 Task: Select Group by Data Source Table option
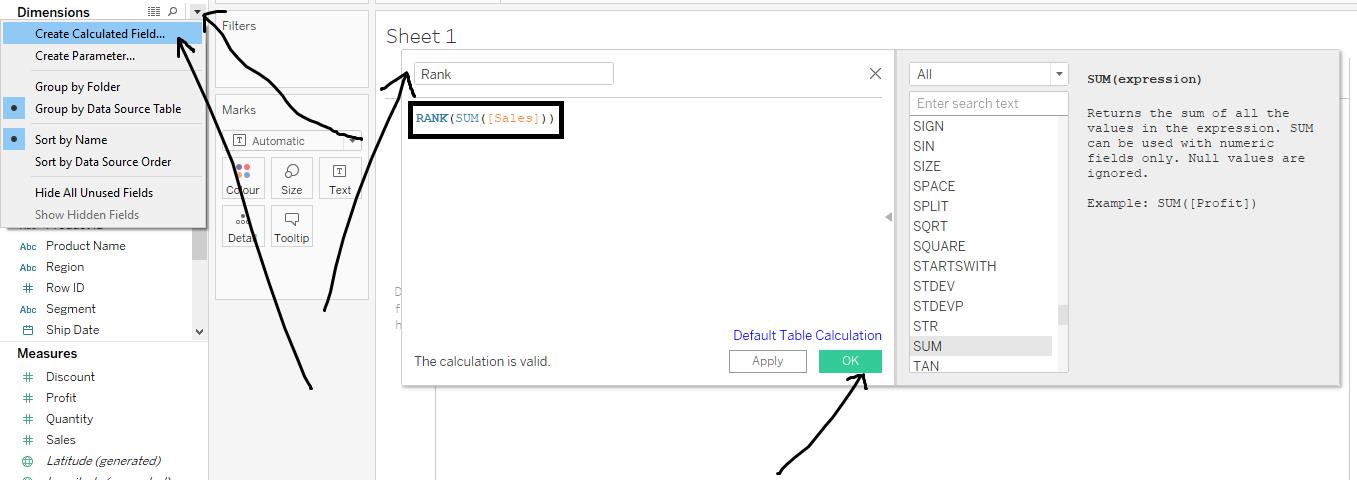click(x=108, y=109)
